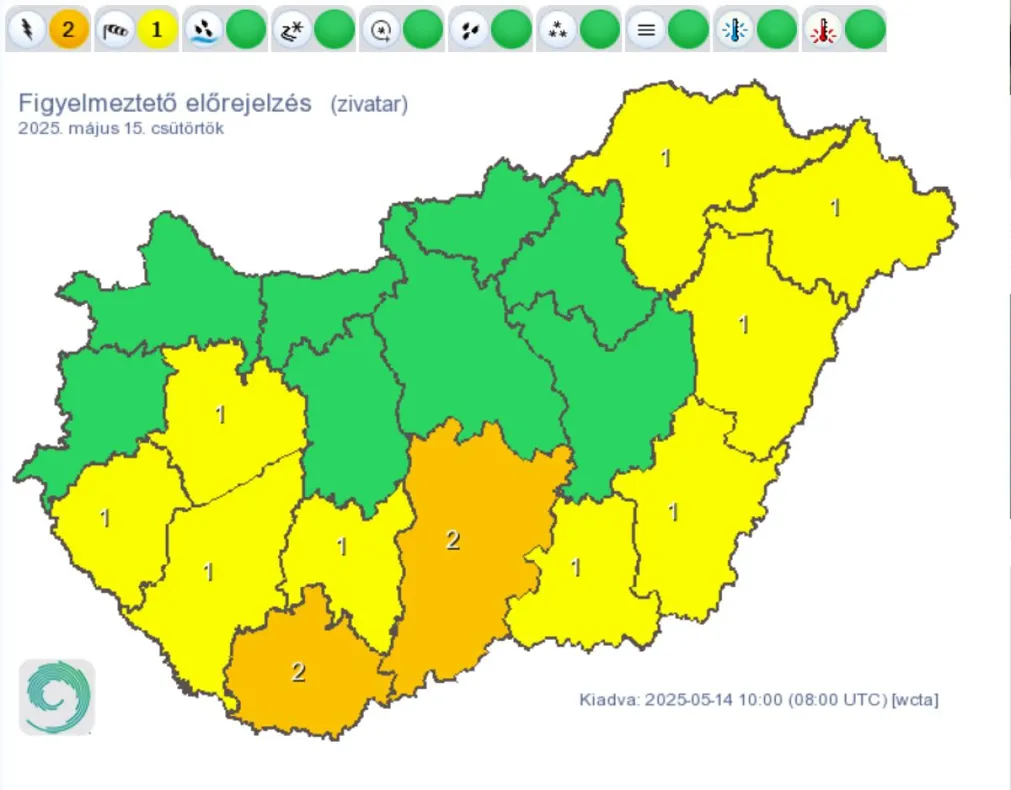
Task: Click the orange level 2 thunderstorm badge
Action: pos(68,30)
